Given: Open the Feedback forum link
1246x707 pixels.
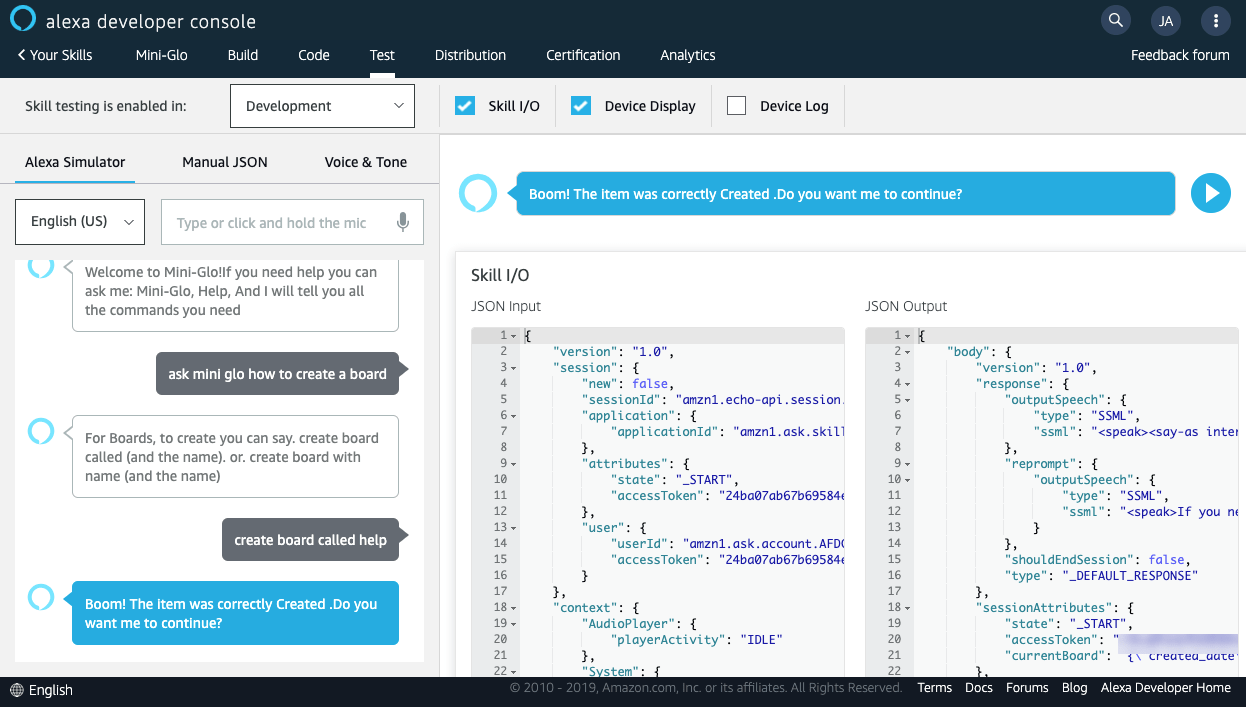Looking at the screenshot, I should (1180, 55).
